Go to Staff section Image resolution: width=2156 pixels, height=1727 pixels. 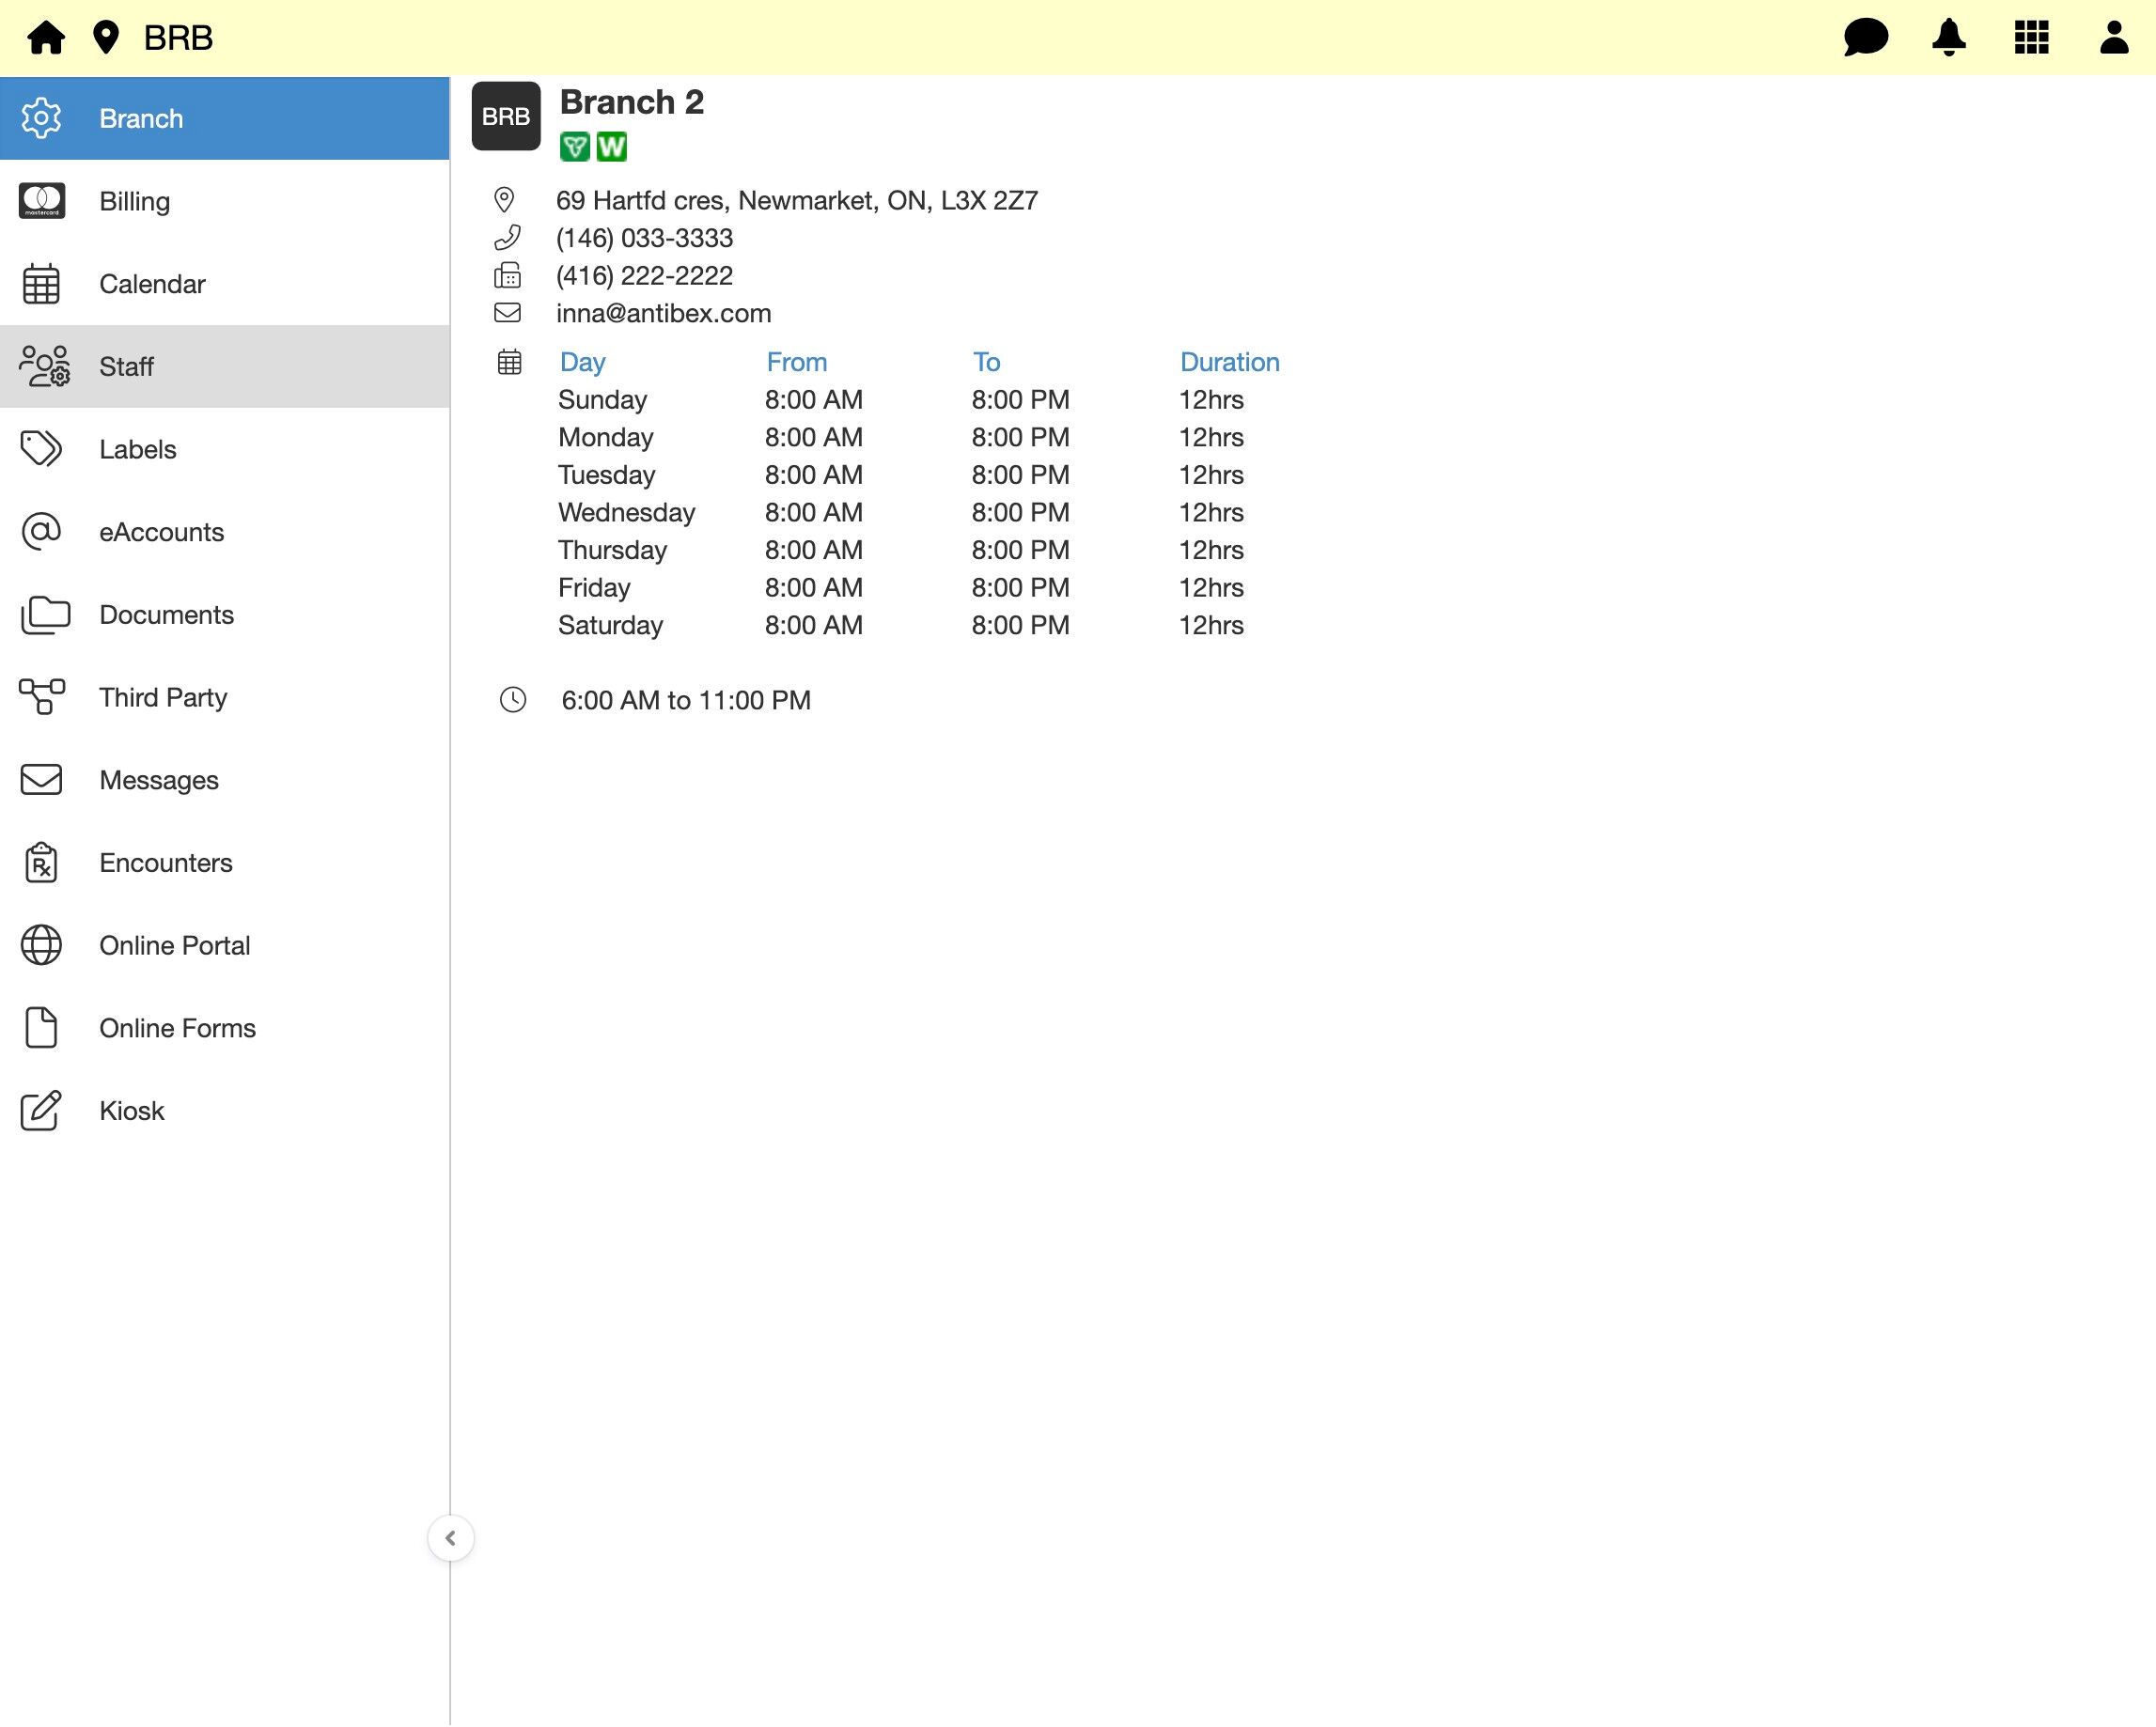[x=126, y=366]
